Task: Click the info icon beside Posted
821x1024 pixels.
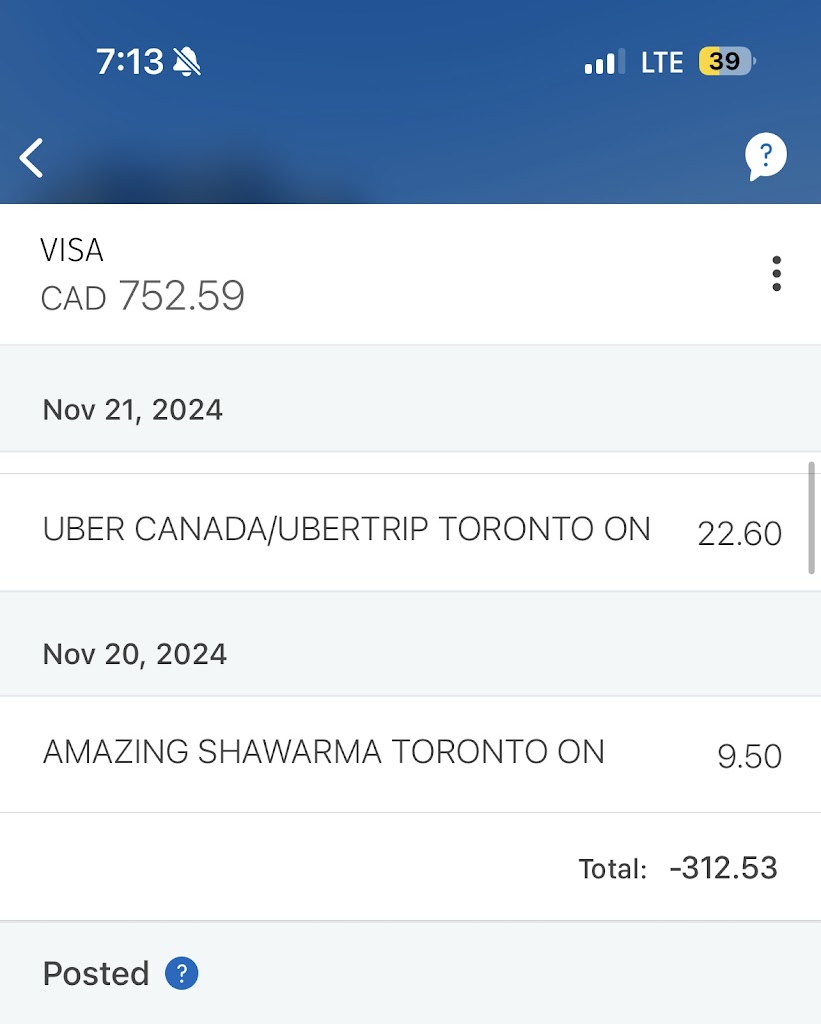Action: click(182, 973)
